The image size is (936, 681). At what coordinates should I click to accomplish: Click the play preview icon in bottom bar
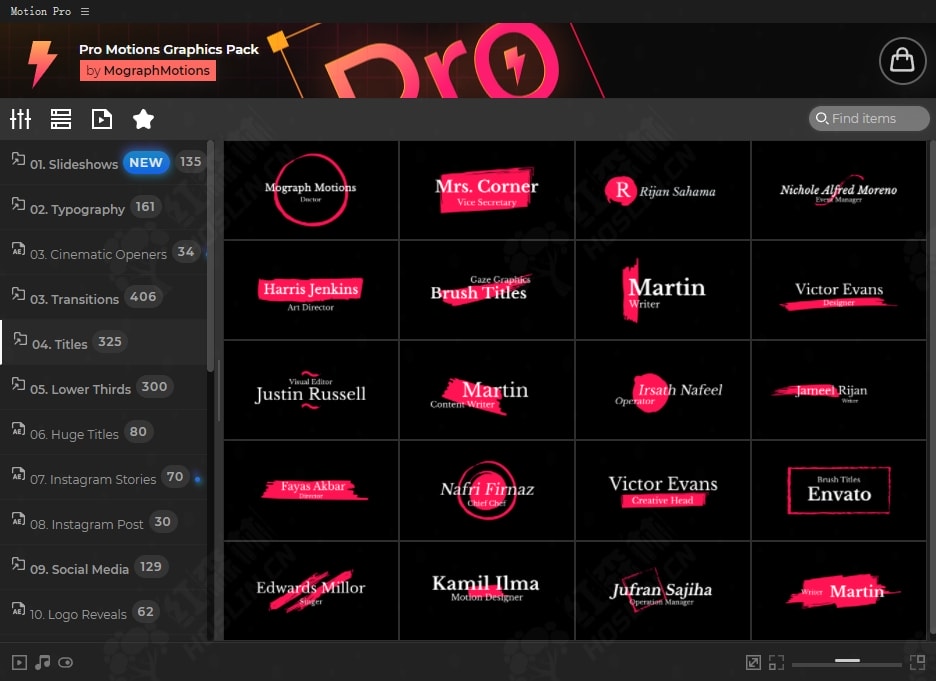[x=19, y=662]
